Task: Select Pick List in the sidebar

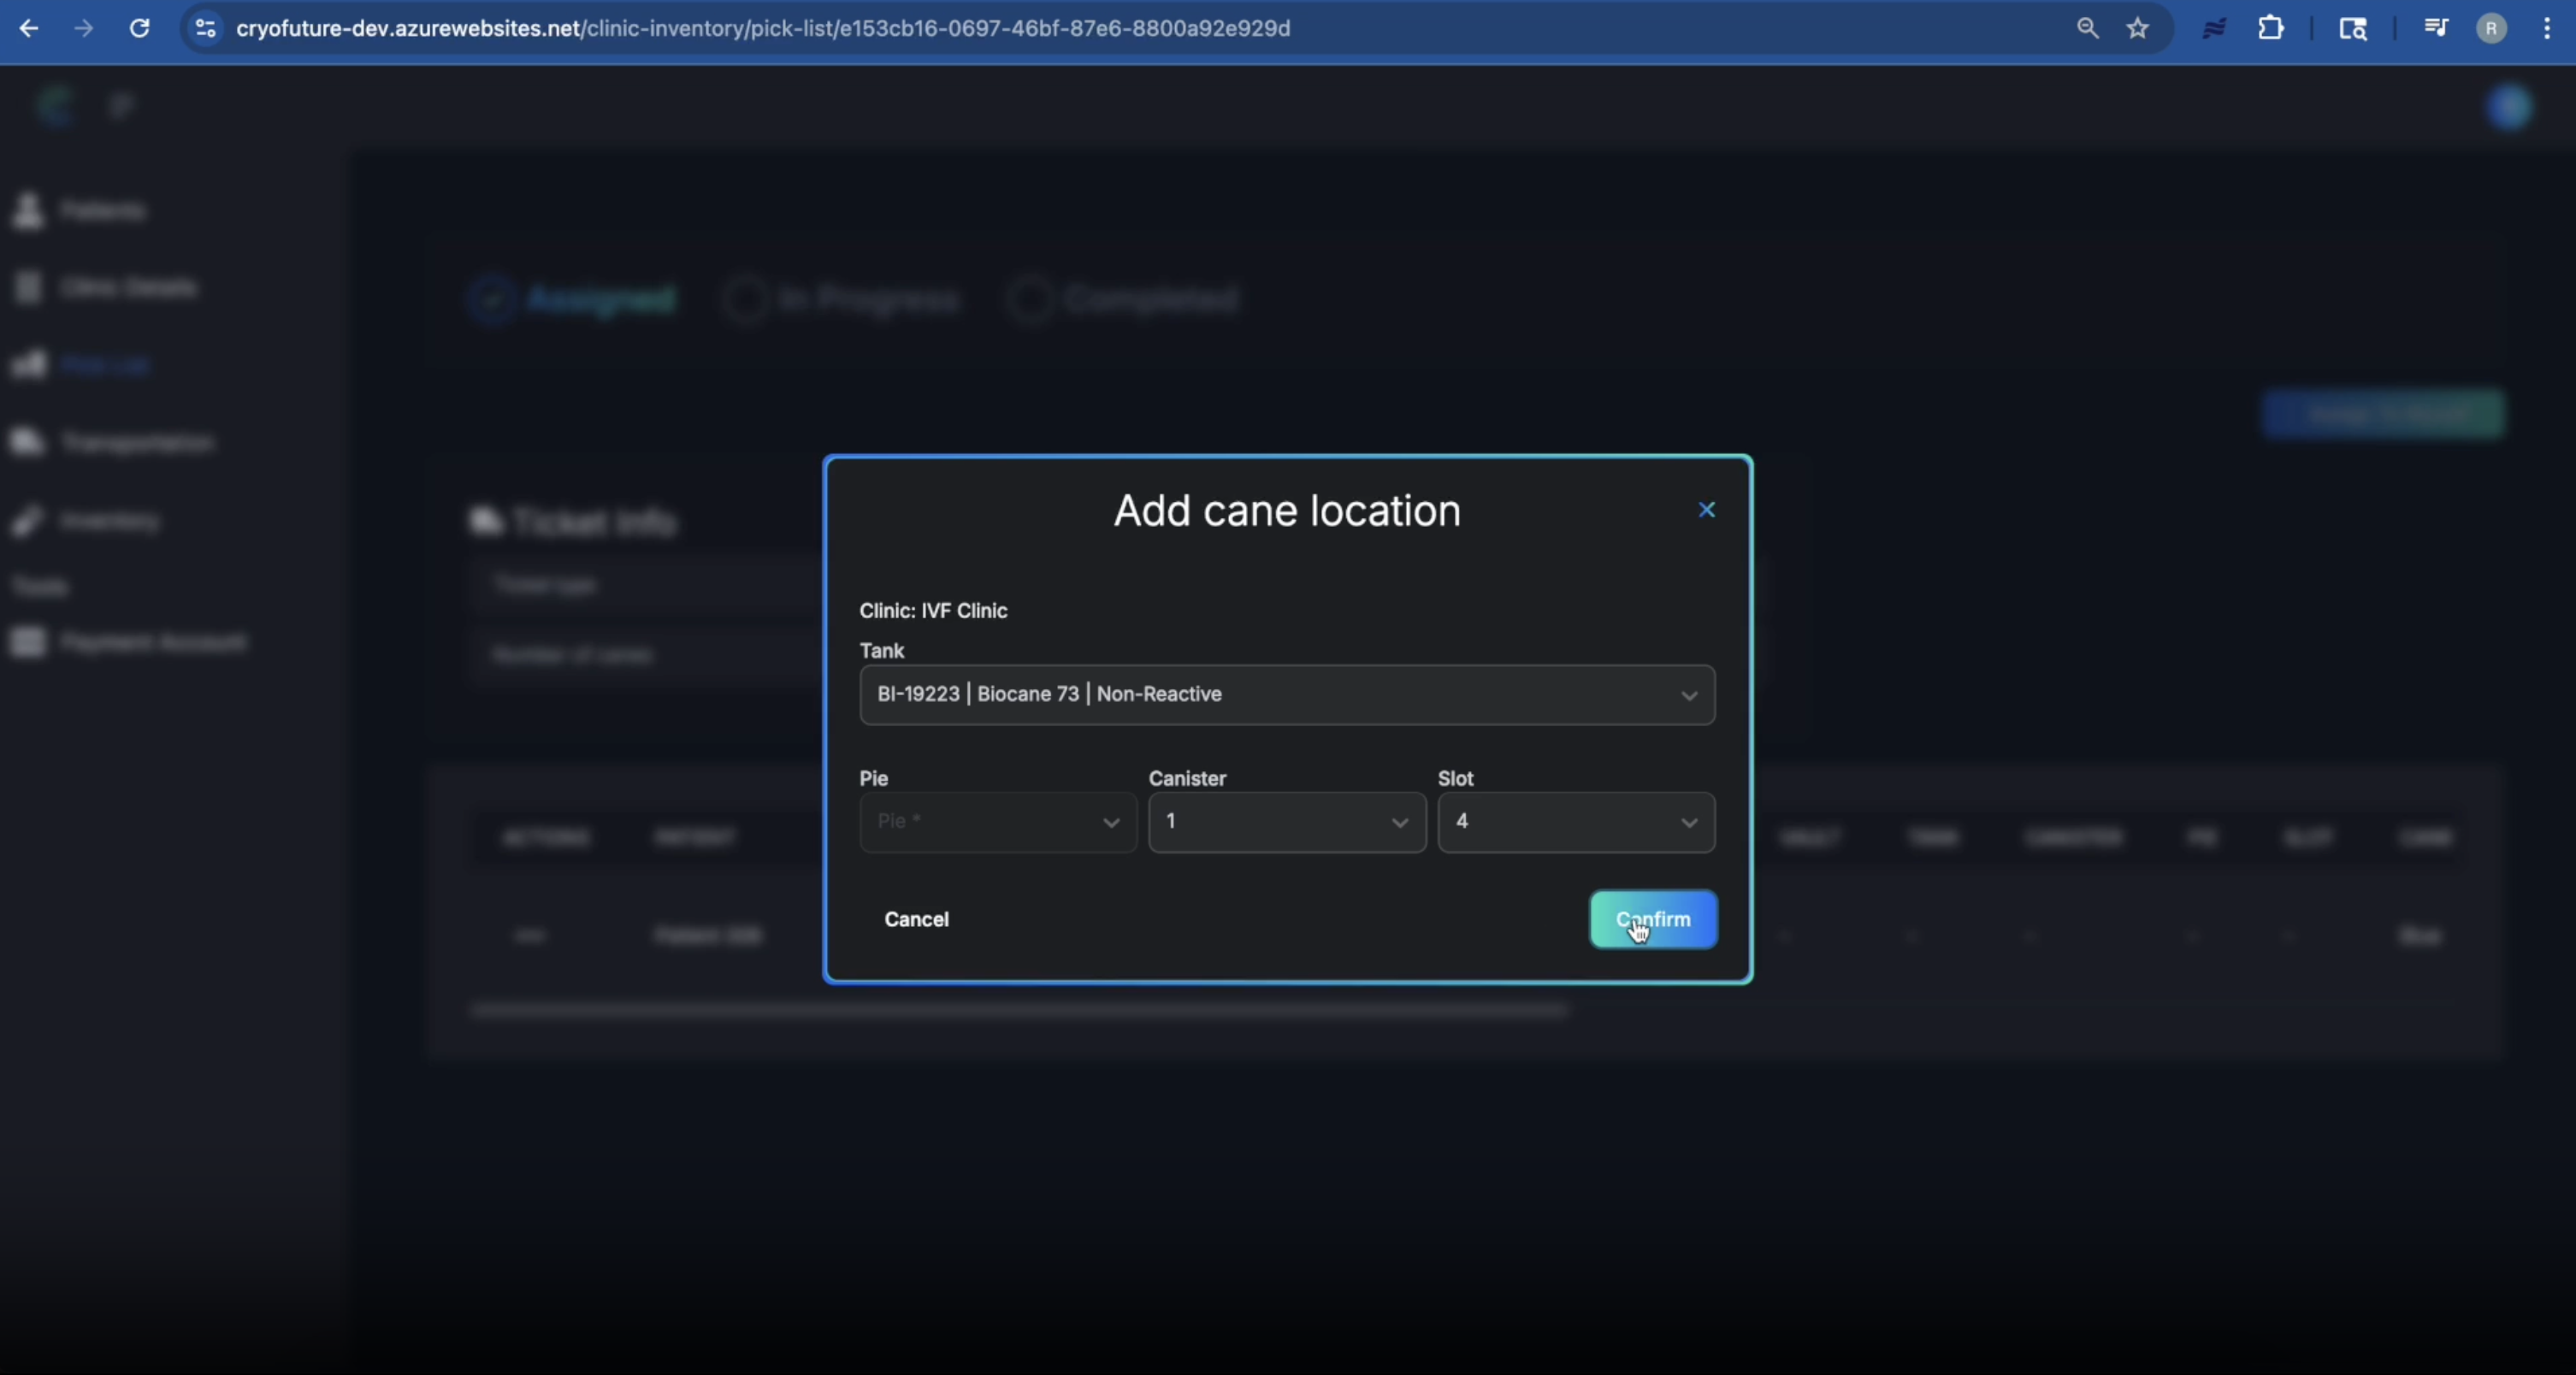Action: pyautogui.click(x=104, y=364)
